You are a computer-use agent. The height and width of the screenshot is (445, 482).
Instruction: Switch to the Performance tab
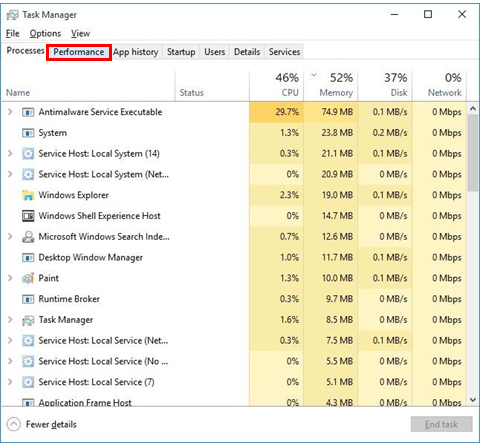tap(79, 52)
